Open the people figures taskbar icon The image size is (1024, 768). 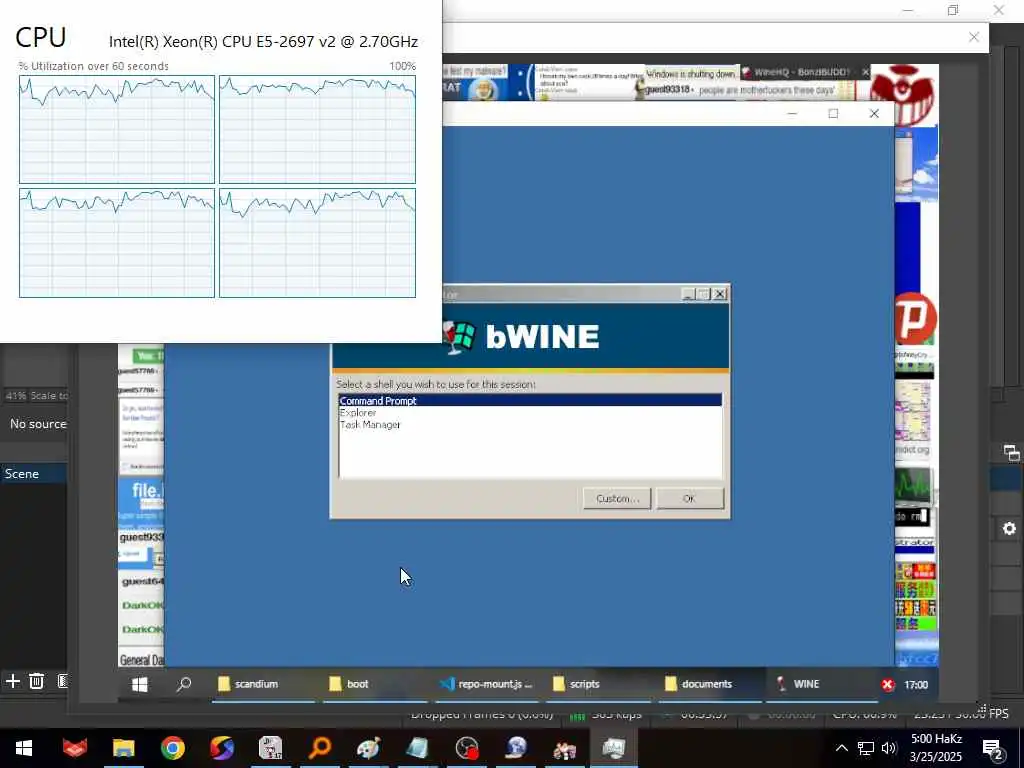point(565,748)
